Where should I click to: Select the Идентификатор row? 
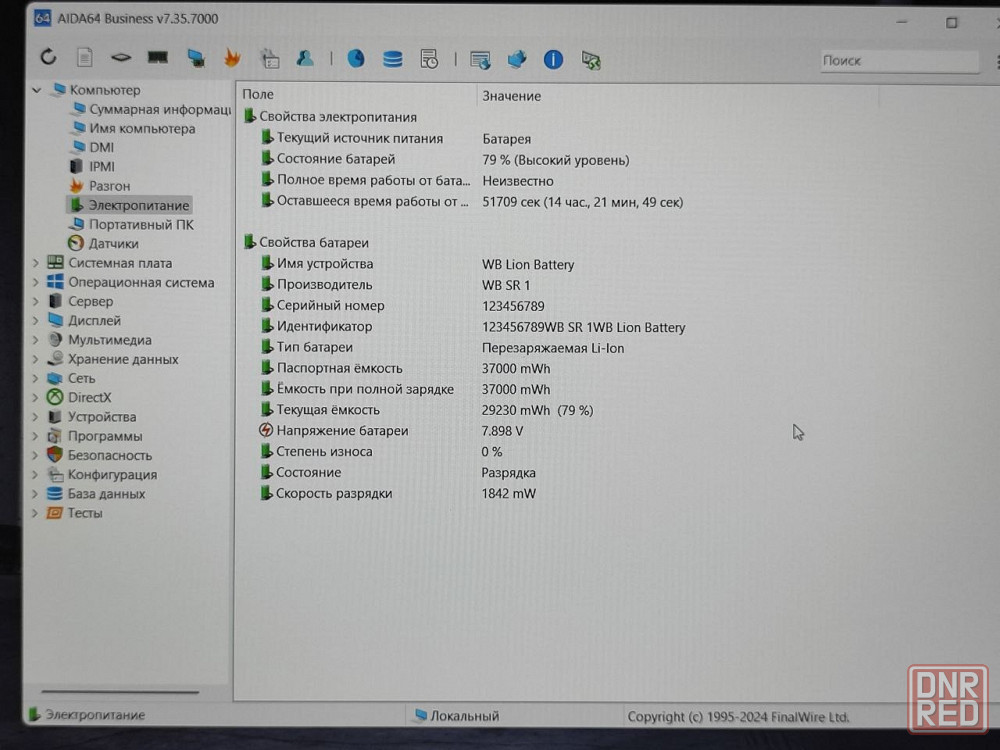[473, 327]
